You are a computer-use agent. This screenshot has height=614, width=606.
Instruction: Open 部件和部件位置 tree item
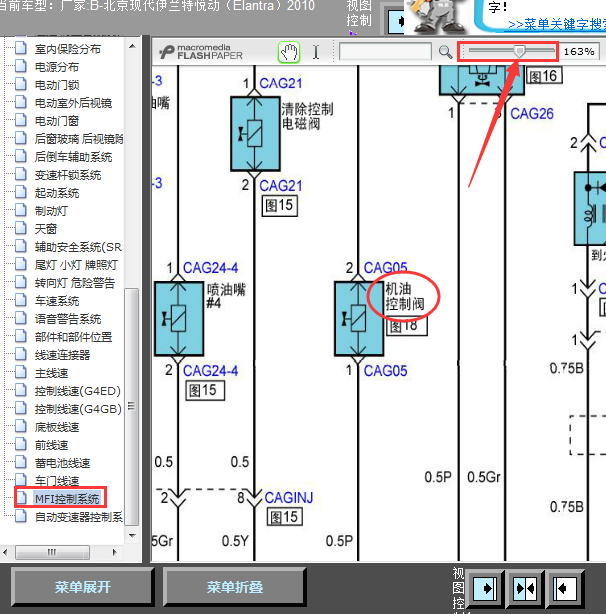click(73, 337)
